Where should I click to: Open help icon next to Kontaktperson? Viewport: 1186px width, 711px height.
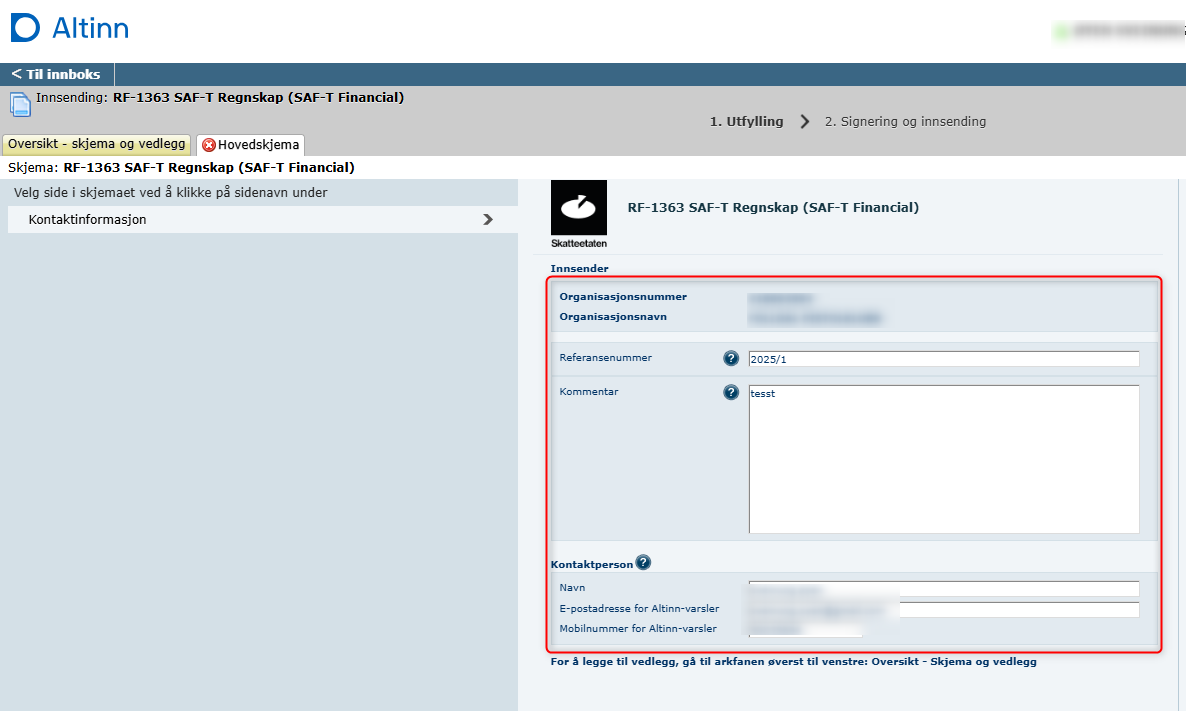coord(643,563)
